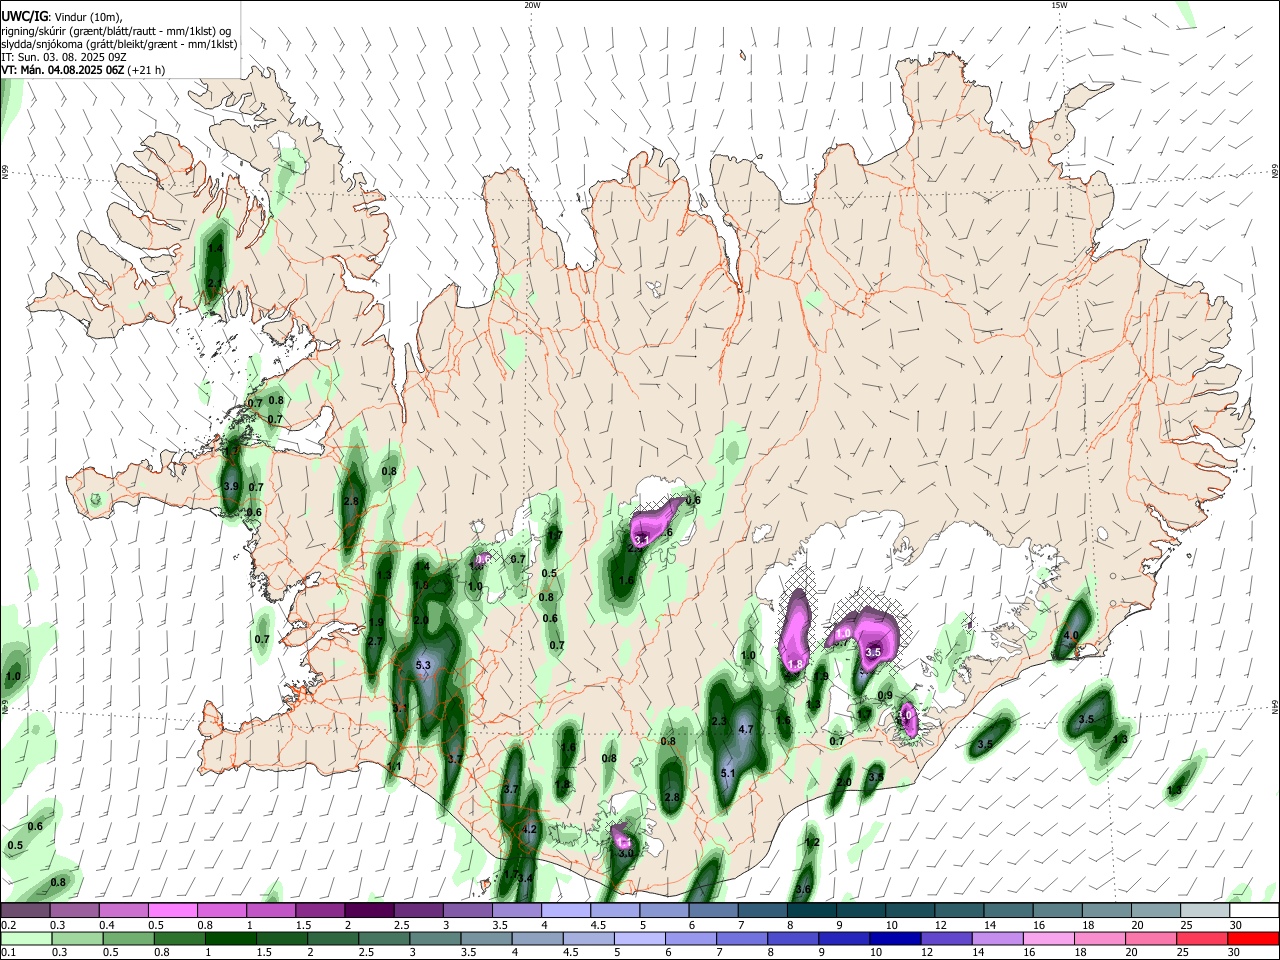The height and width of the screenshot is (960, 1280).
Task: Click the 4.2 precipitation value on the map
Action: (x=530, y=829)
